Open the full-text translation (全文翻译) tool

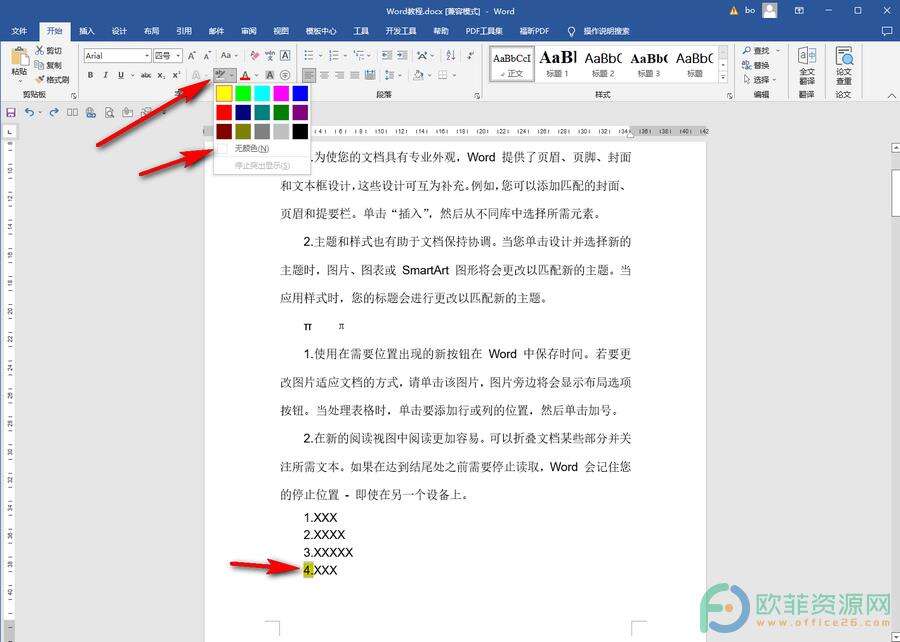(807, 66)
